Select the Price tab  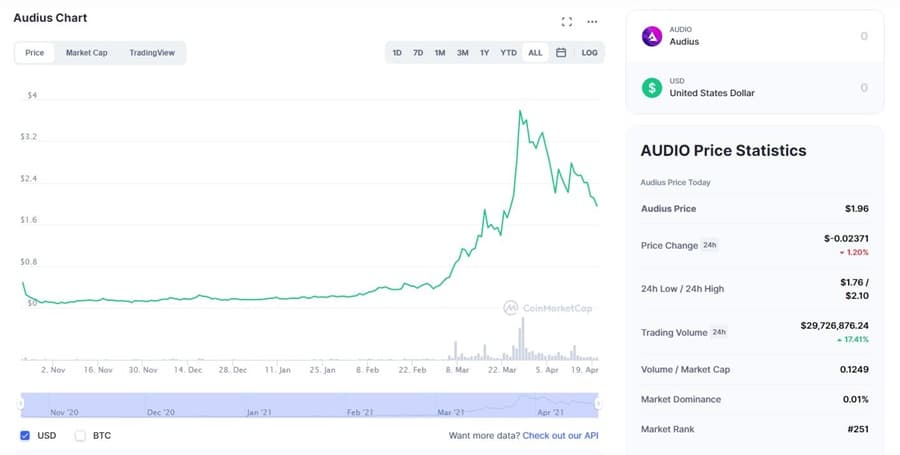34,53
